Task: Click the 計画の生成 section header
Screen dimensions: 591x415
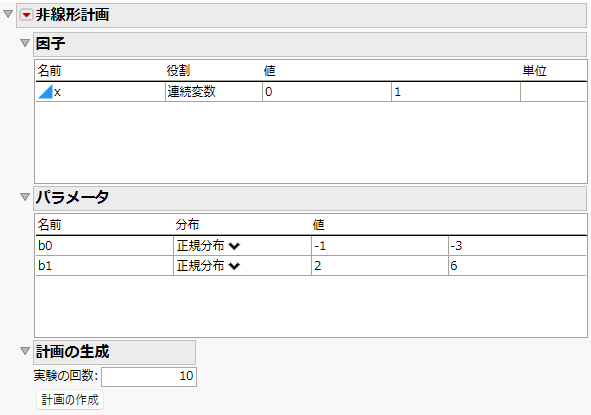Action: pyautogui.click(x=115, y=352)
